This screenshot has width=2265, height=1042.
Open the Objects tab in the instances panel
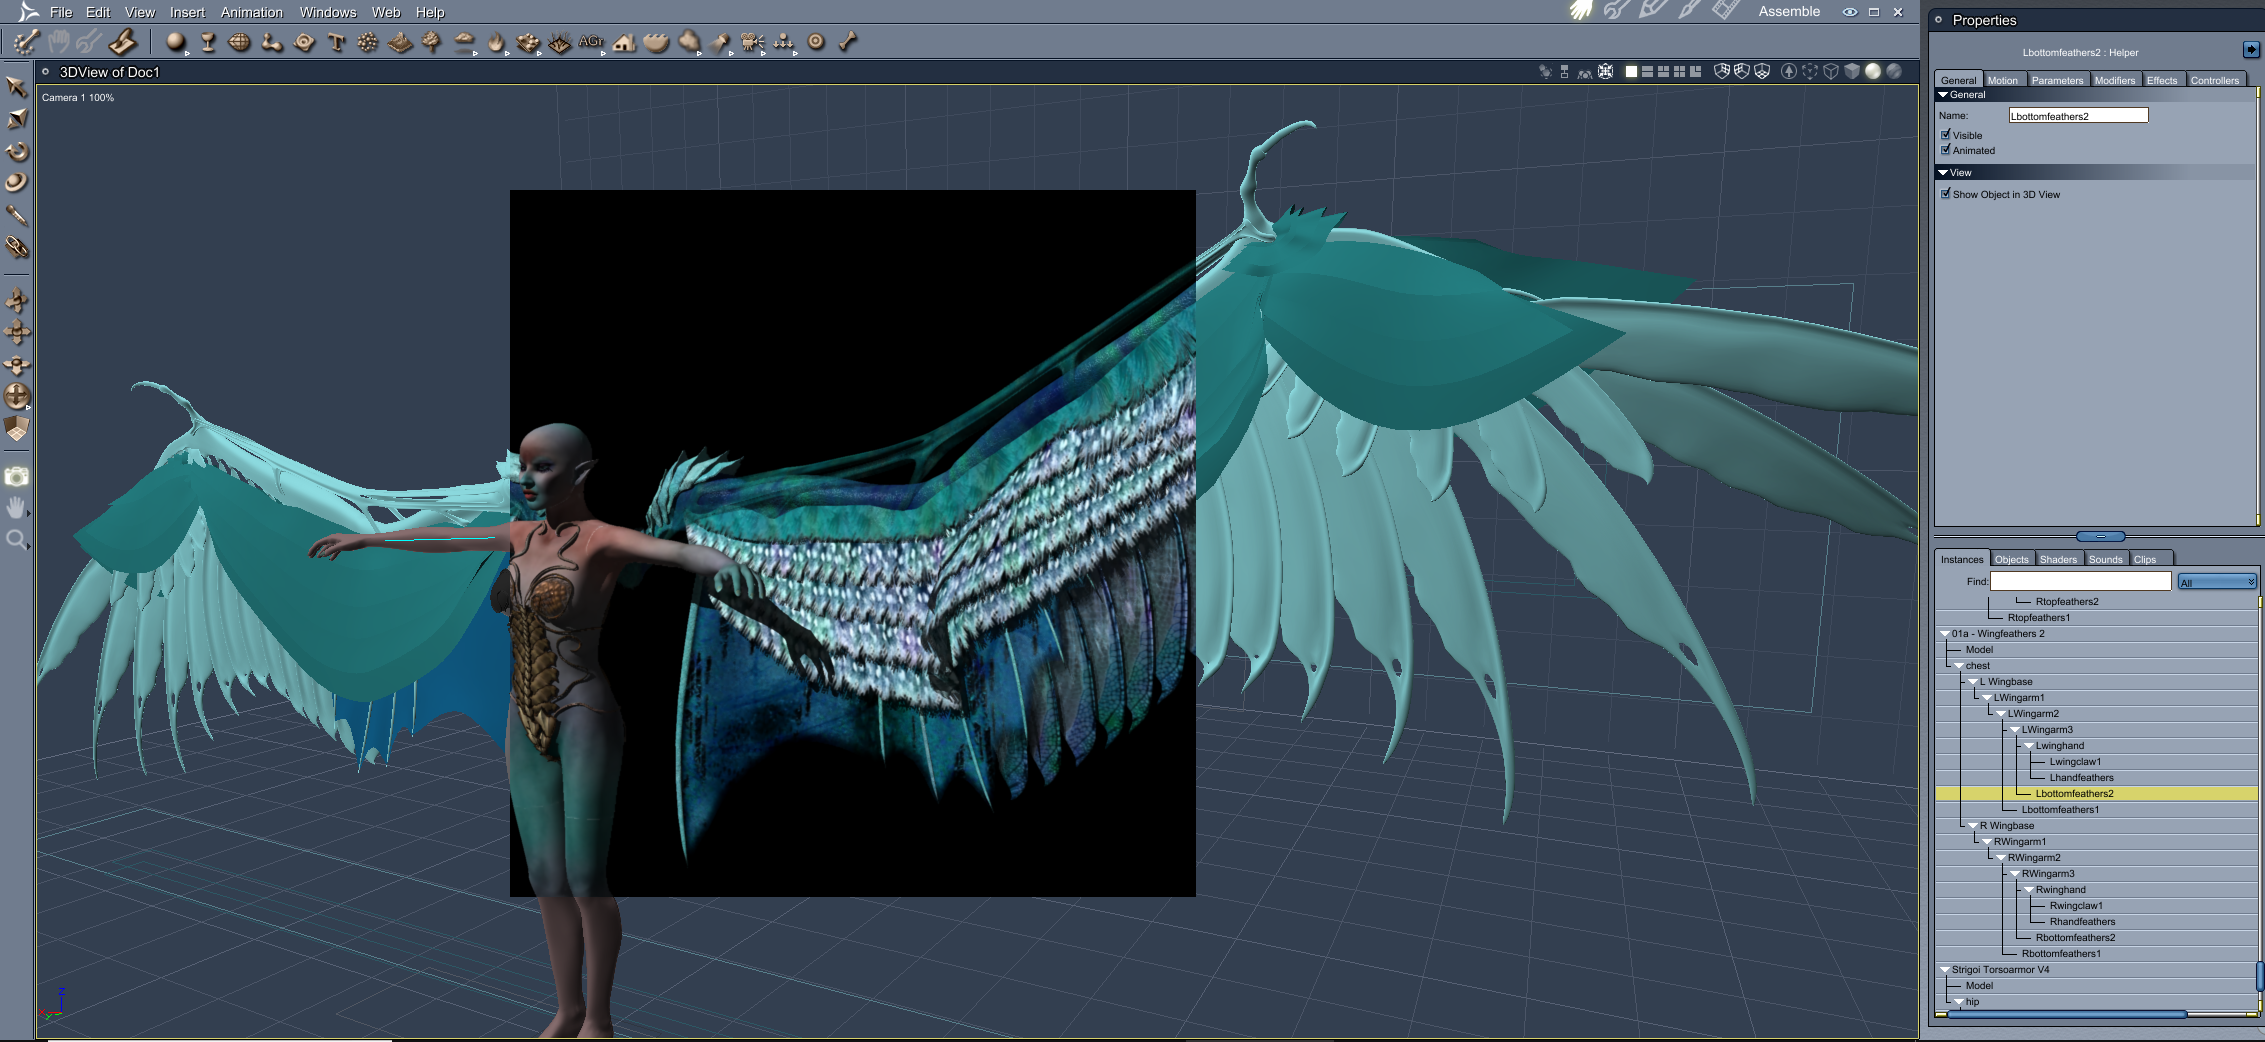(2011, 559)
